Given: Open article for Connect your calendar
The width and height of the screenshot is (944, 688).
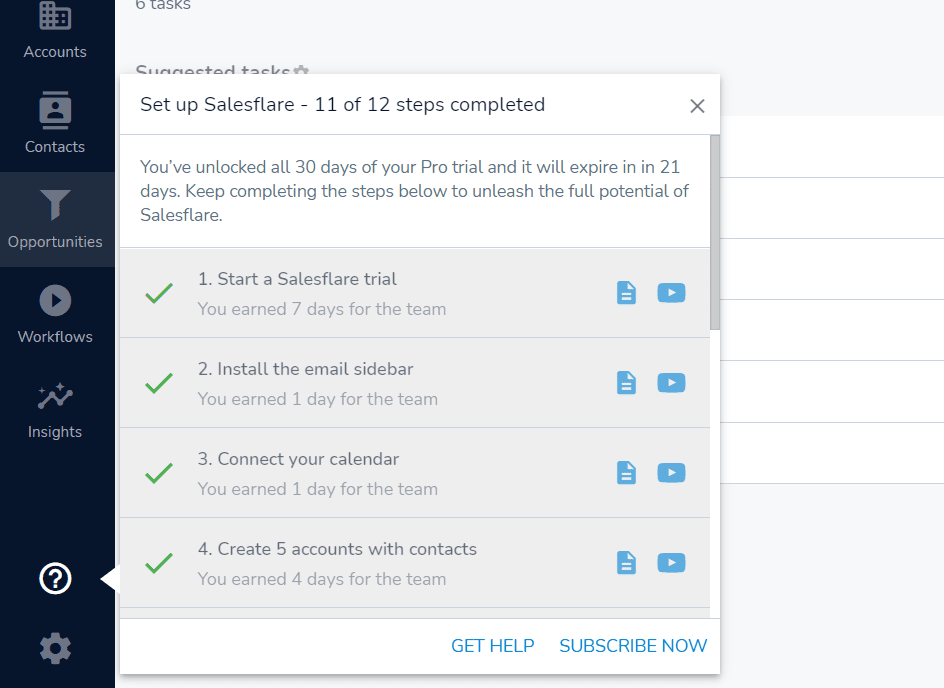Looking at the screenshot, I should point(626,473).
